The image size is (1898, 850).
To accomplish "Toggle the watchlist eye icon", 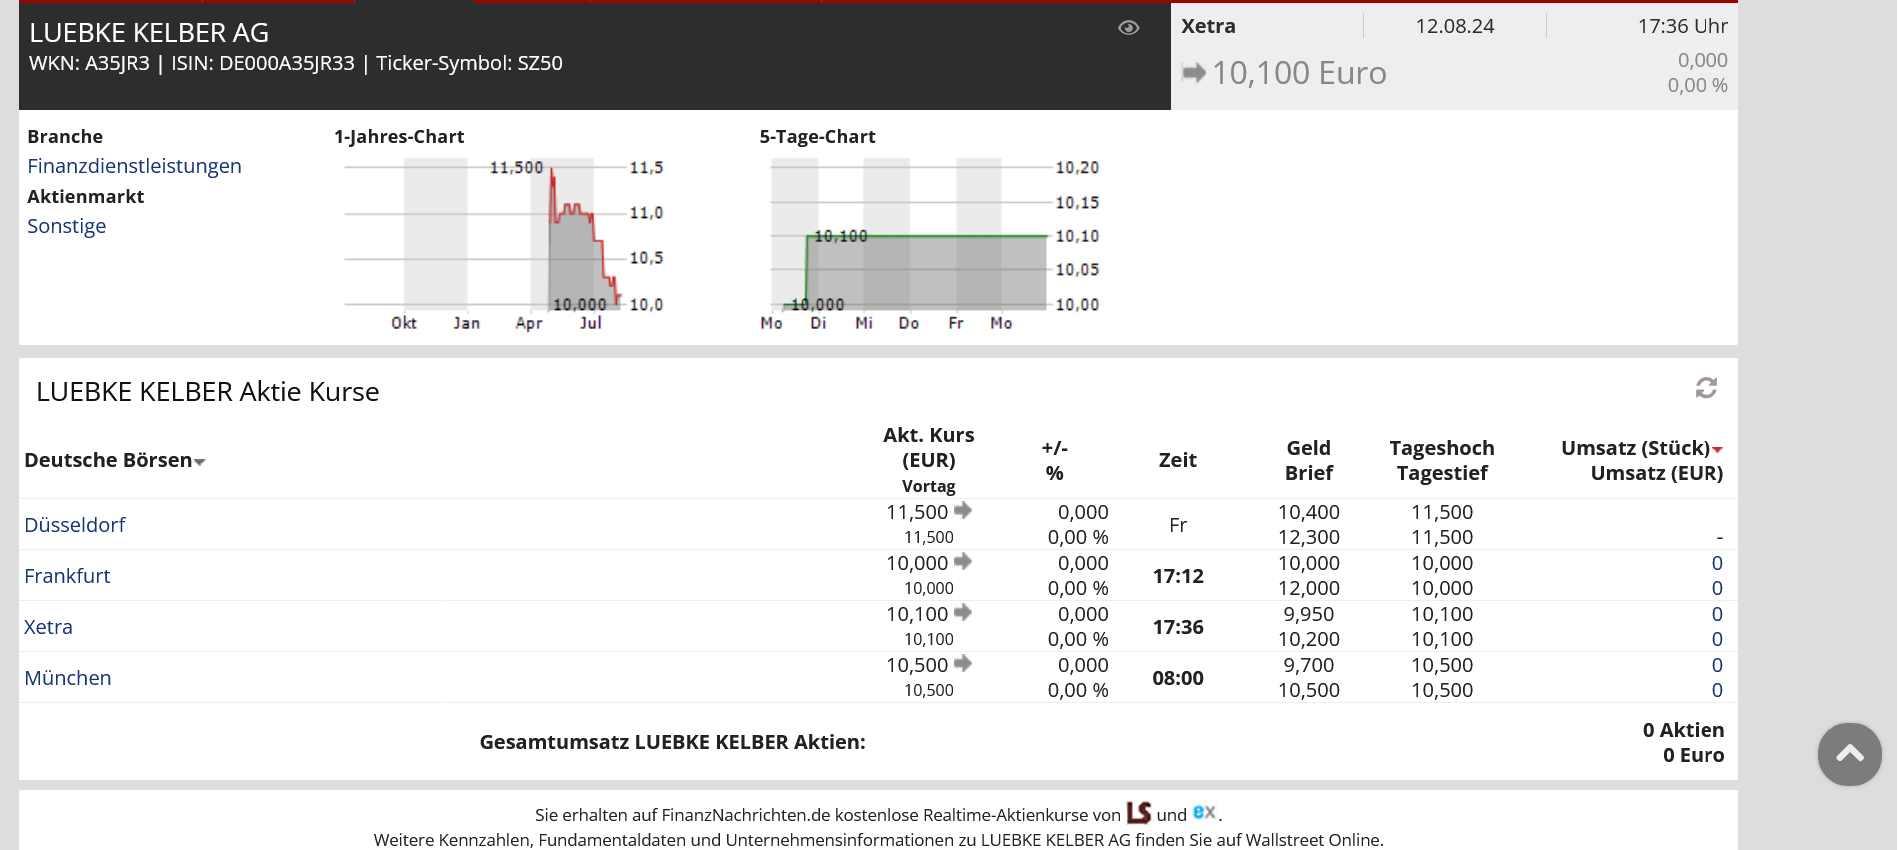I will 1128,28.
